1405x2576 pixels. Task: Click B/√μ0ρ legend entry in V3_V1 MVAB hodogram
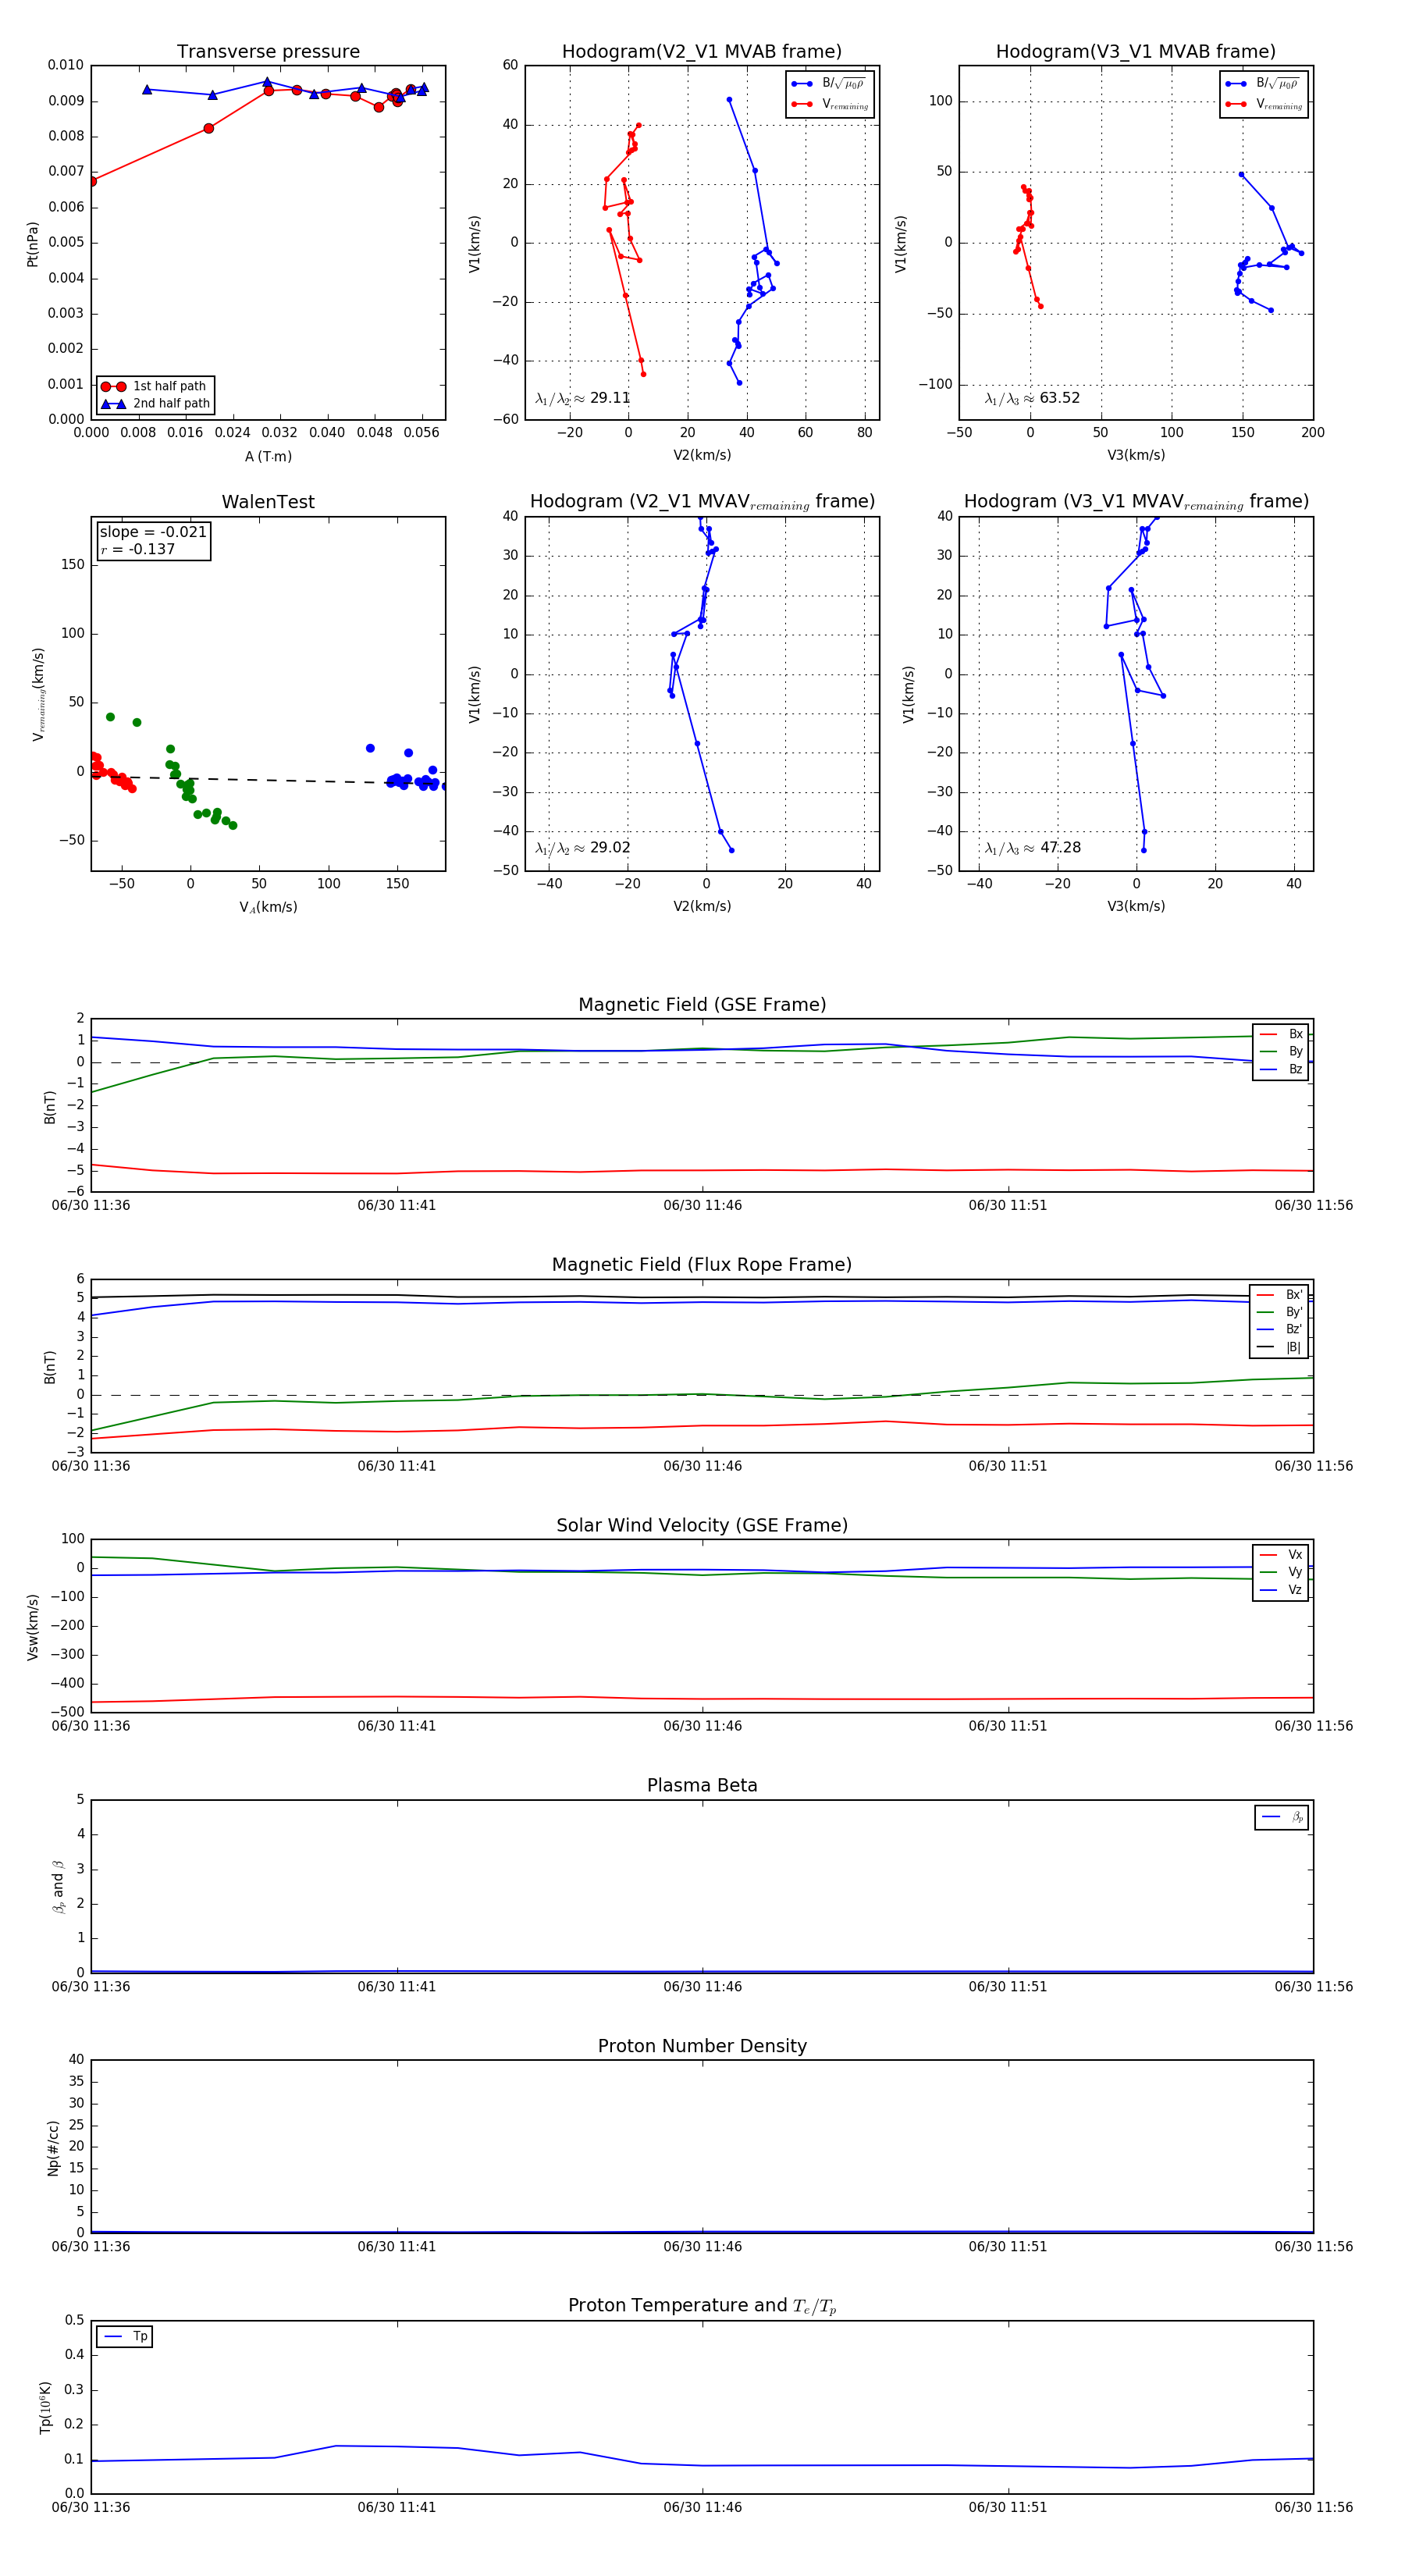[x=1264, y=84]
